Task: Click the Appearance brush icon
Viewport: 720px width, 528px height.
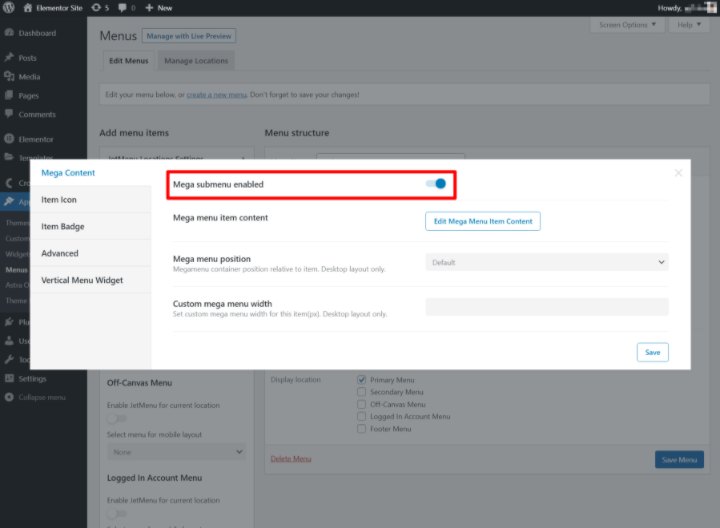Action: (9, 201)
